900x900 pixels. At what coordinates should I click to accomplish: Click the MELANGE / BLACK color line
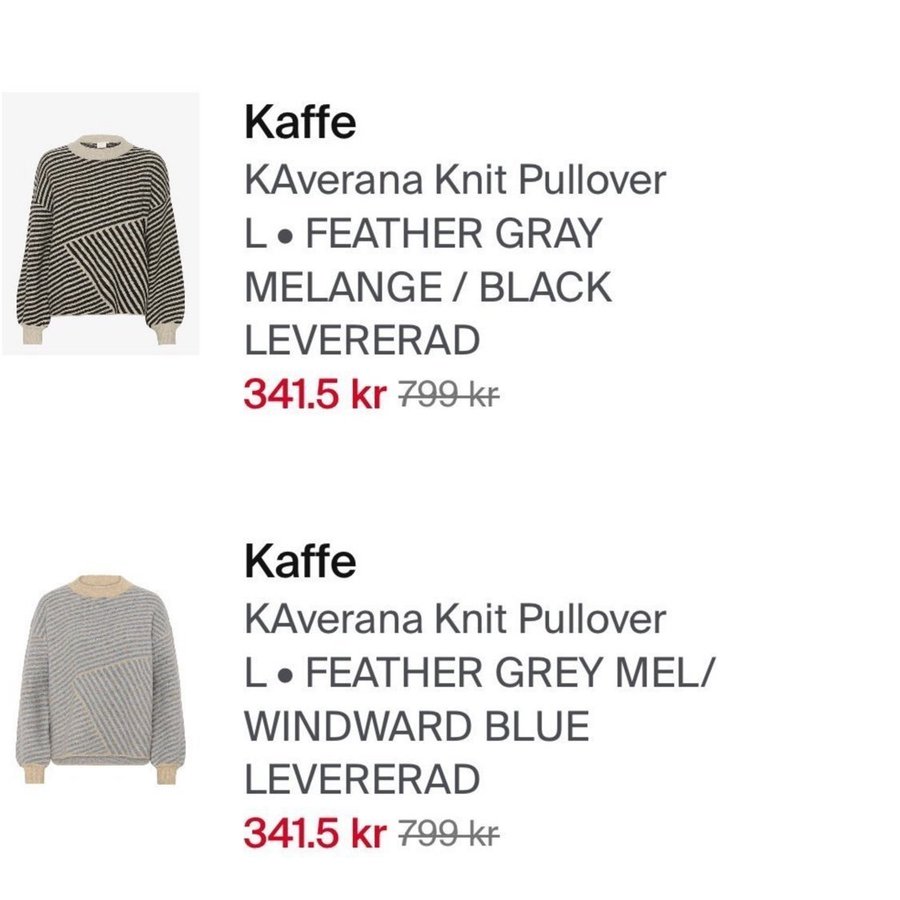click(x=428, y=288)
